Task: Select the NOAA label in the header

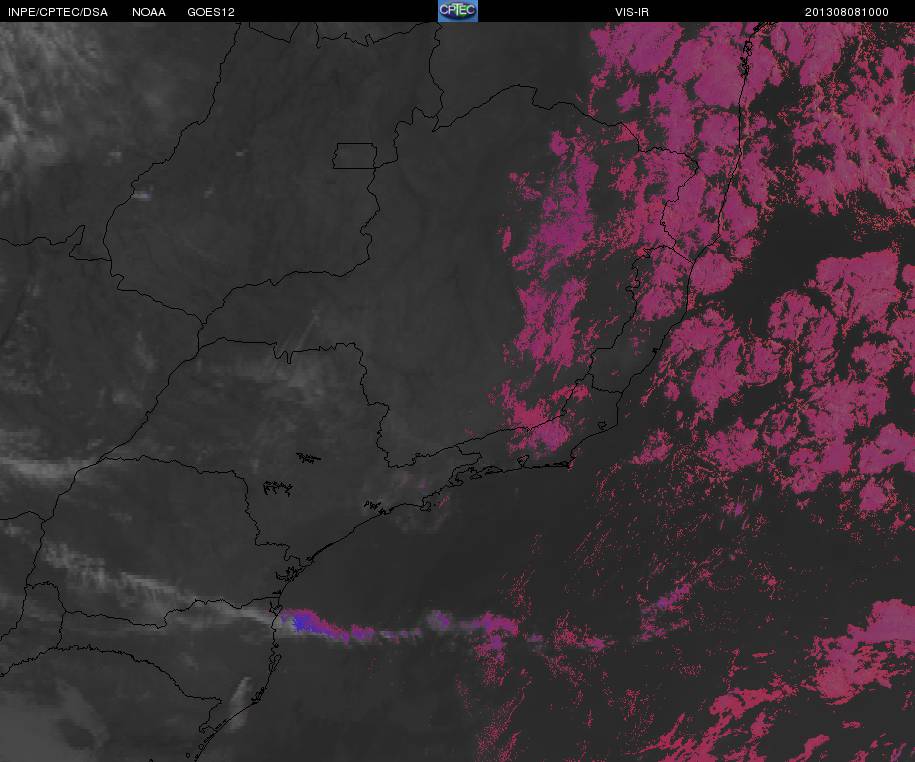Action: pos(149,12)
